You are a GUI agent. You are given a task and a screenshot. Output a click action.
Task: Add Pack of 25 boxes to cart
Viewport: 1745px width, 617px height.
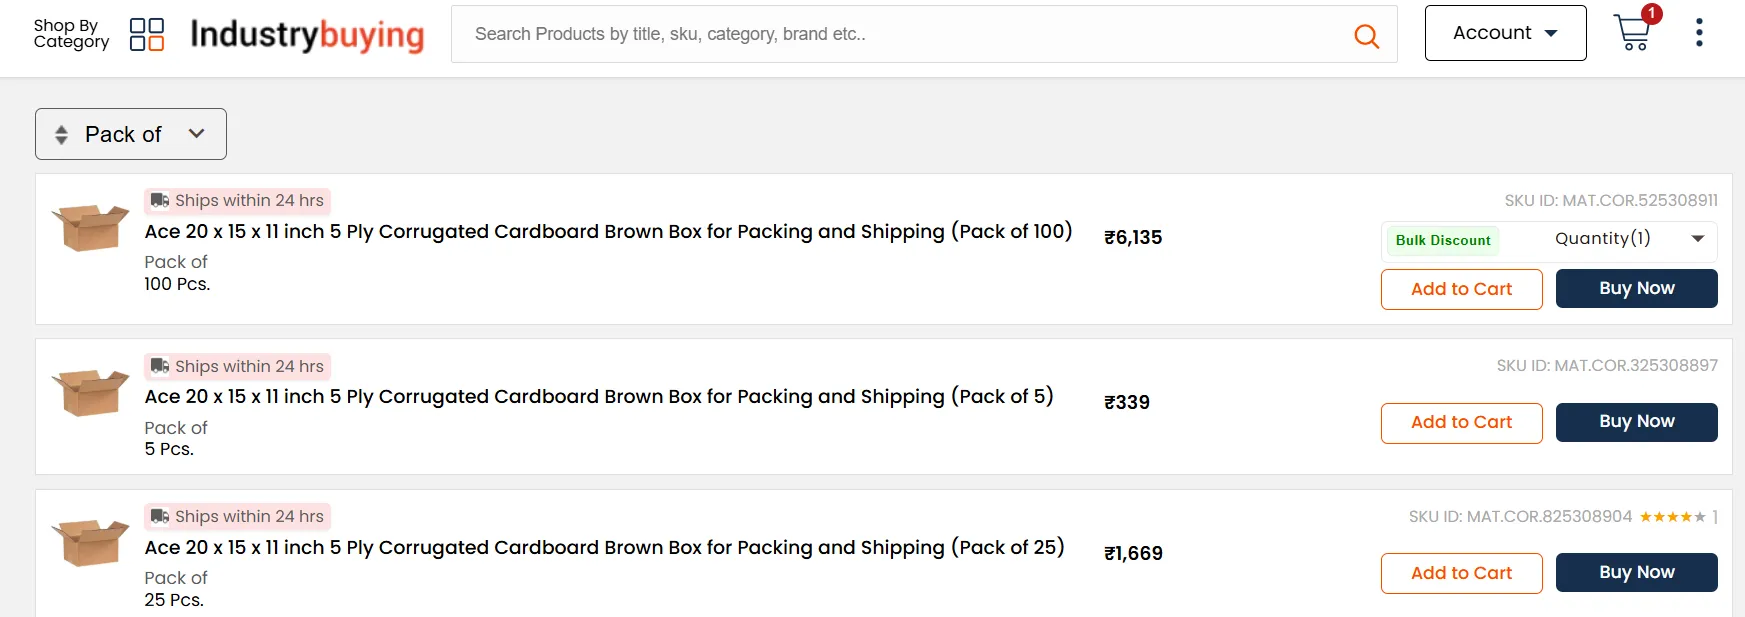coord(1461,573)
